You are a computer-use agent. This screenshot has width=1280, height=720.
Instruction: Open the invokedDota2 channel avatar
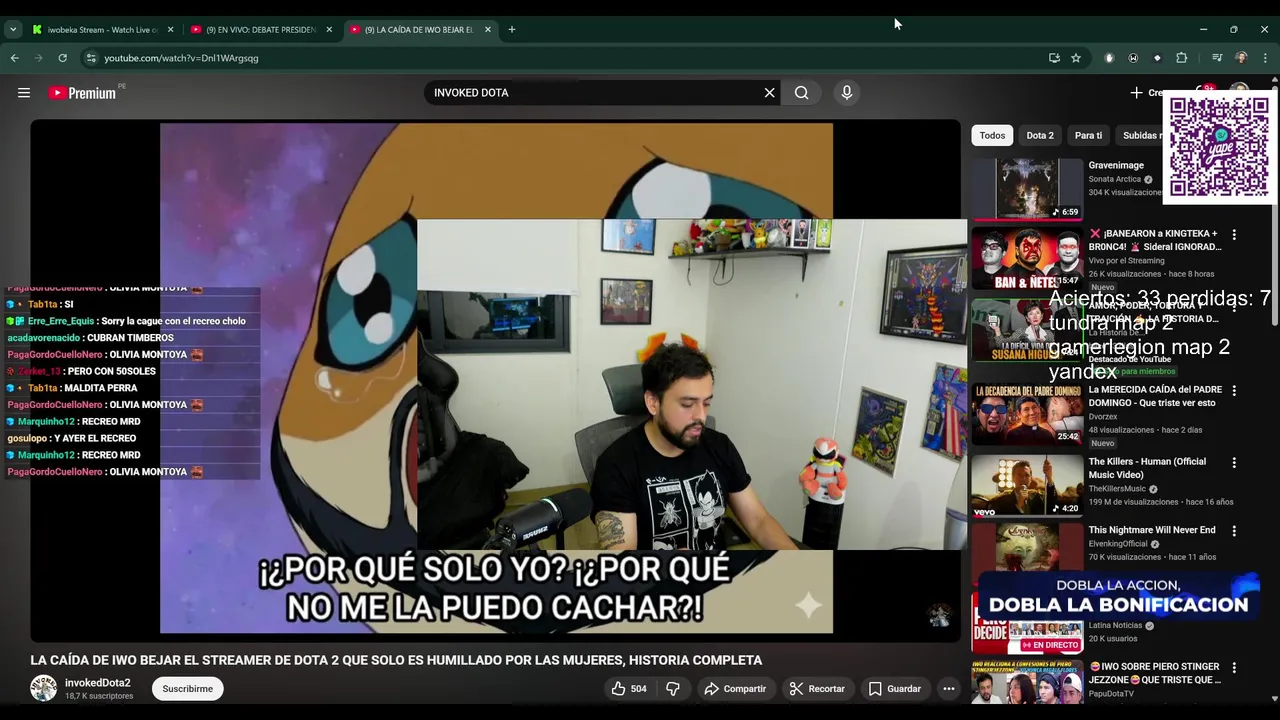tap(44, 688)
